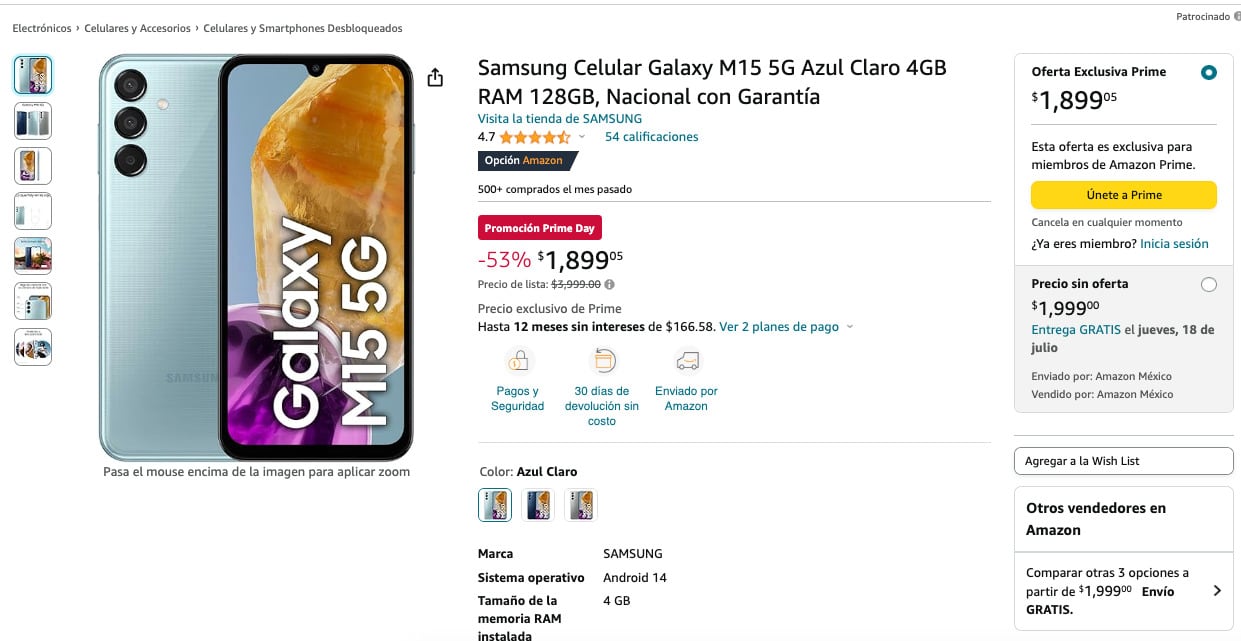
Task: Open the Pagos y Seguridad lock icon
Action: coord(518,360)
